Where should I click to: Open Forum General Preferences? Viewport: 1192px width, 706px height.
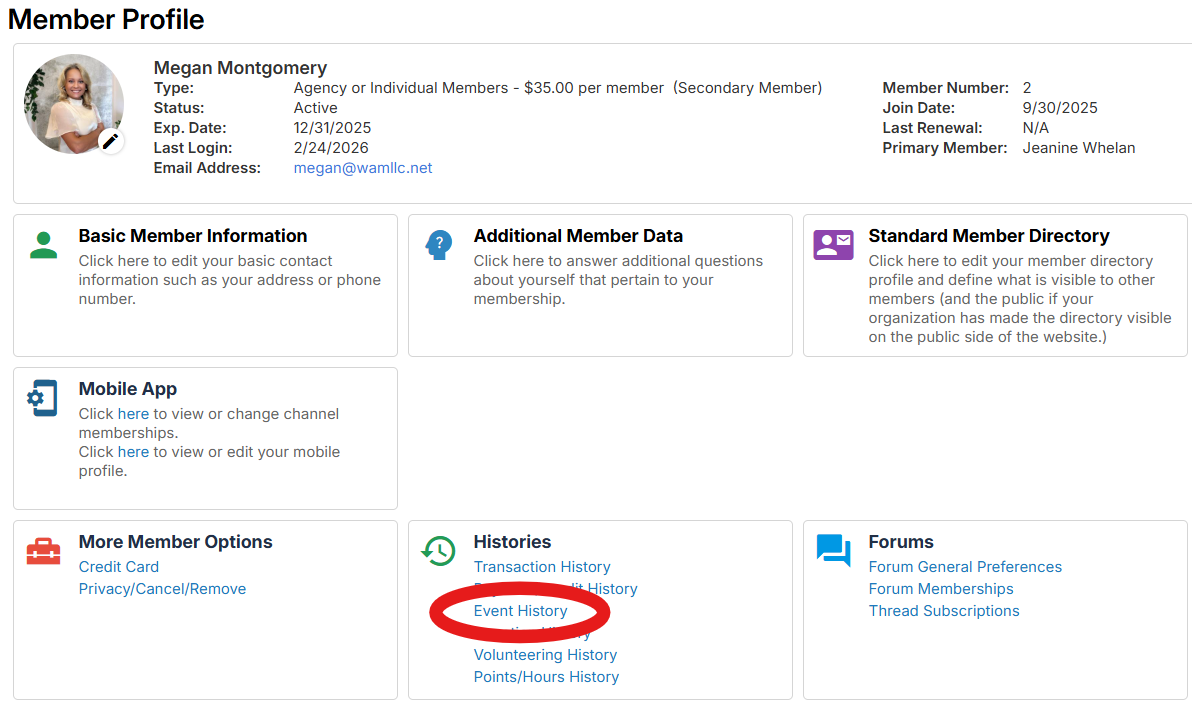click(x=965, y=567)
